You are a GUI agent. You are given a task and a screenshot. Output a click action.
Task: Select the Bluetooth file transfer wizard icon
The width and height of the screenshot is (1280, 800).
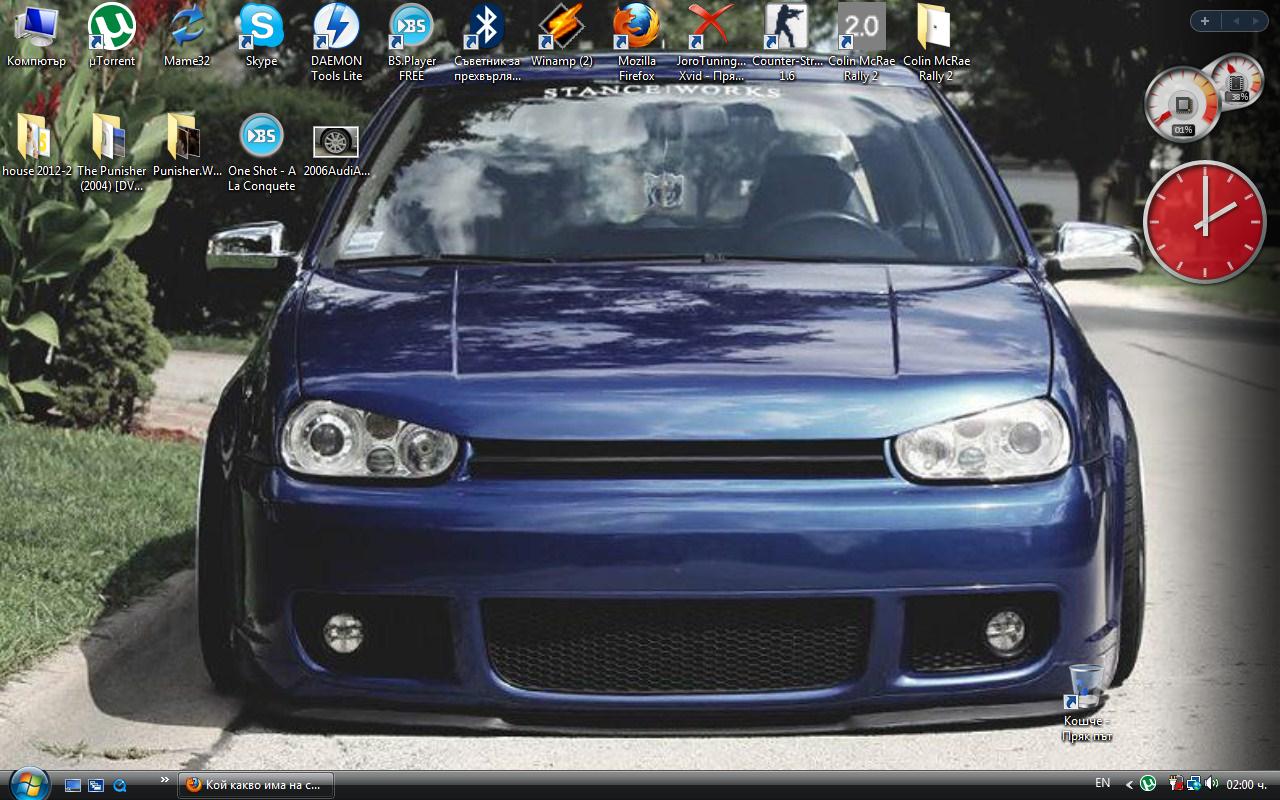click(486, 27)
